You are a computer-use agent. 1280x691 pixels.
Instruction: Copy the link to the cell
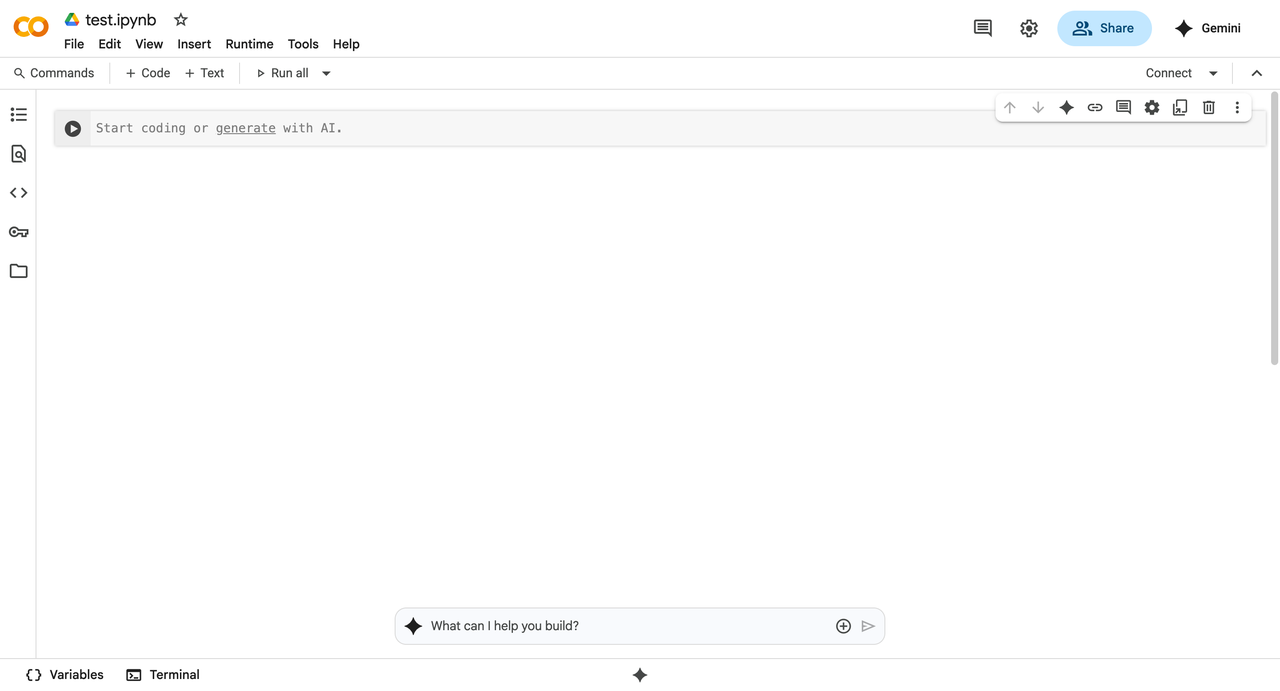[x=1095, y=108]
